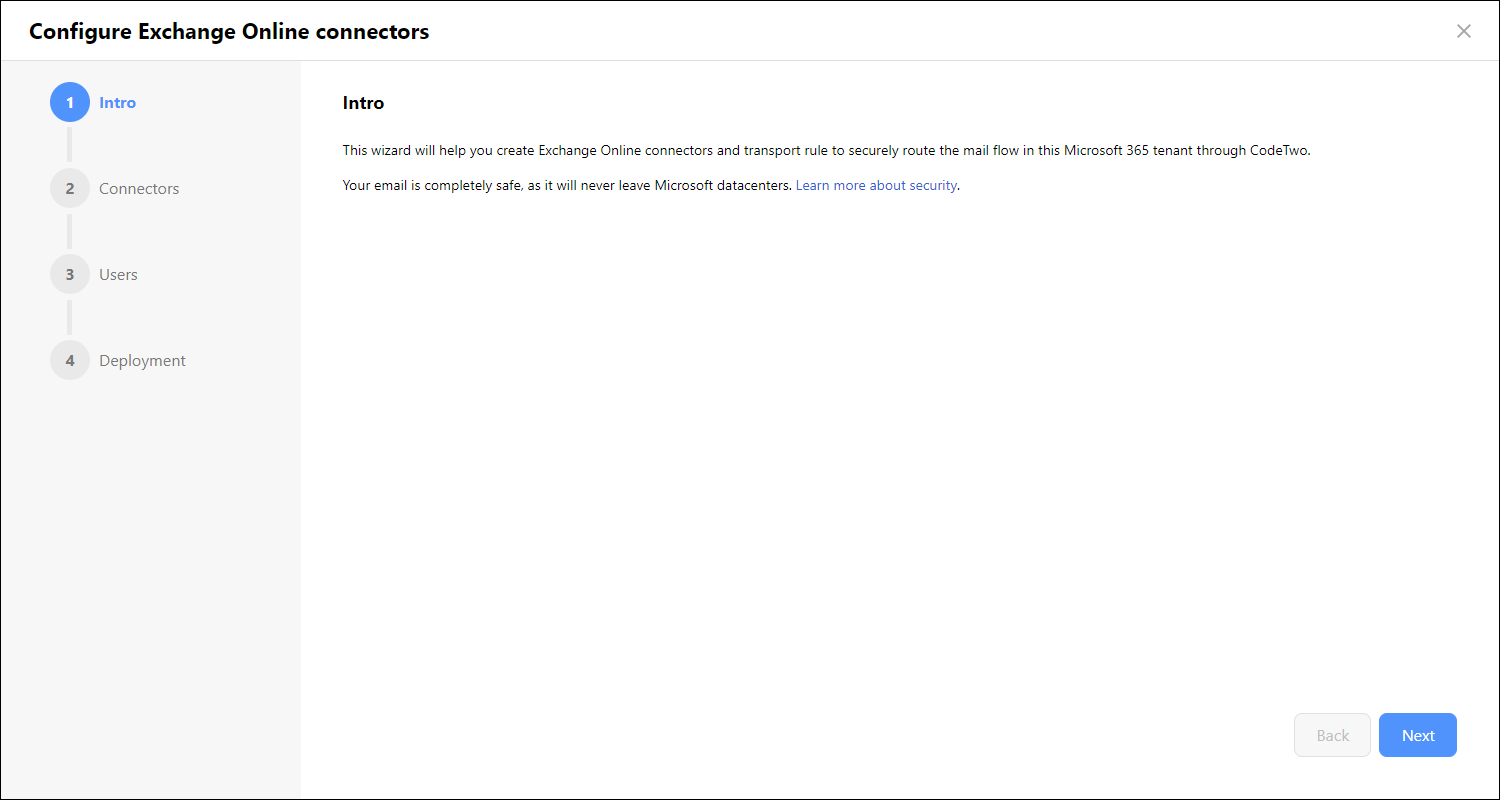Screen dimensions: 1500x800
Task: Select step 1 circle icon
Action: (70, 102)
